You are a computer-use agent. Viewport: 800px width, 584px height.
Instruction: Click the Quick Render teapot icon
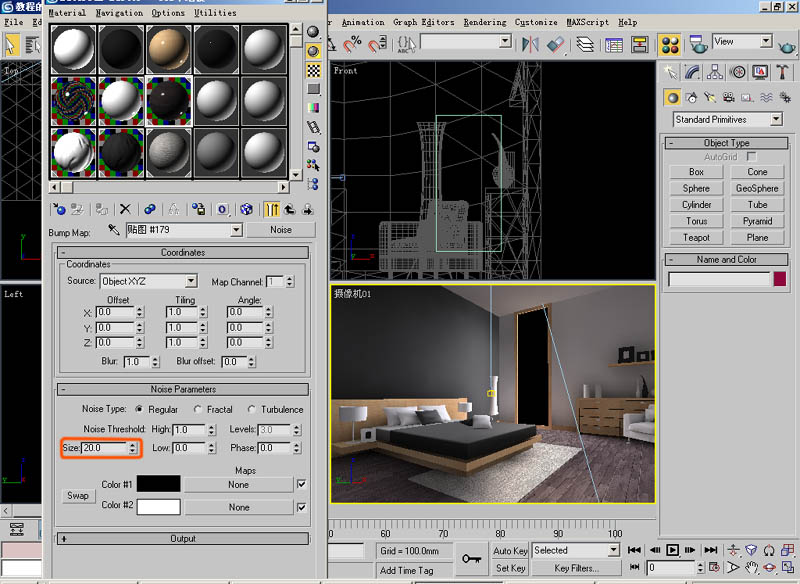tap(786, 46)
